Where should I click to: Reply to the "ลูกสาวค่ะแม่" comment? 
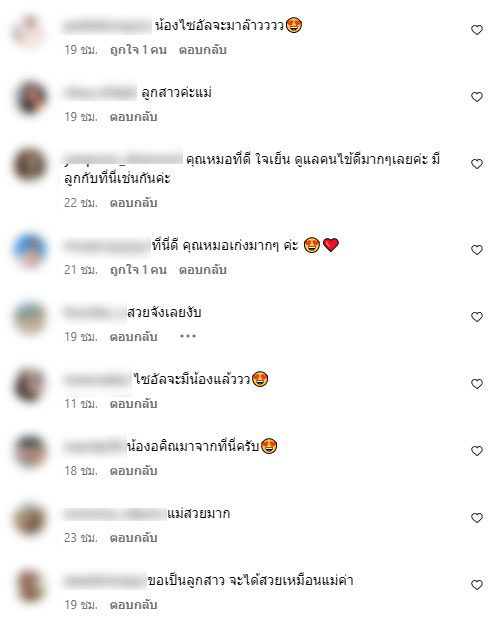point(133,117)
